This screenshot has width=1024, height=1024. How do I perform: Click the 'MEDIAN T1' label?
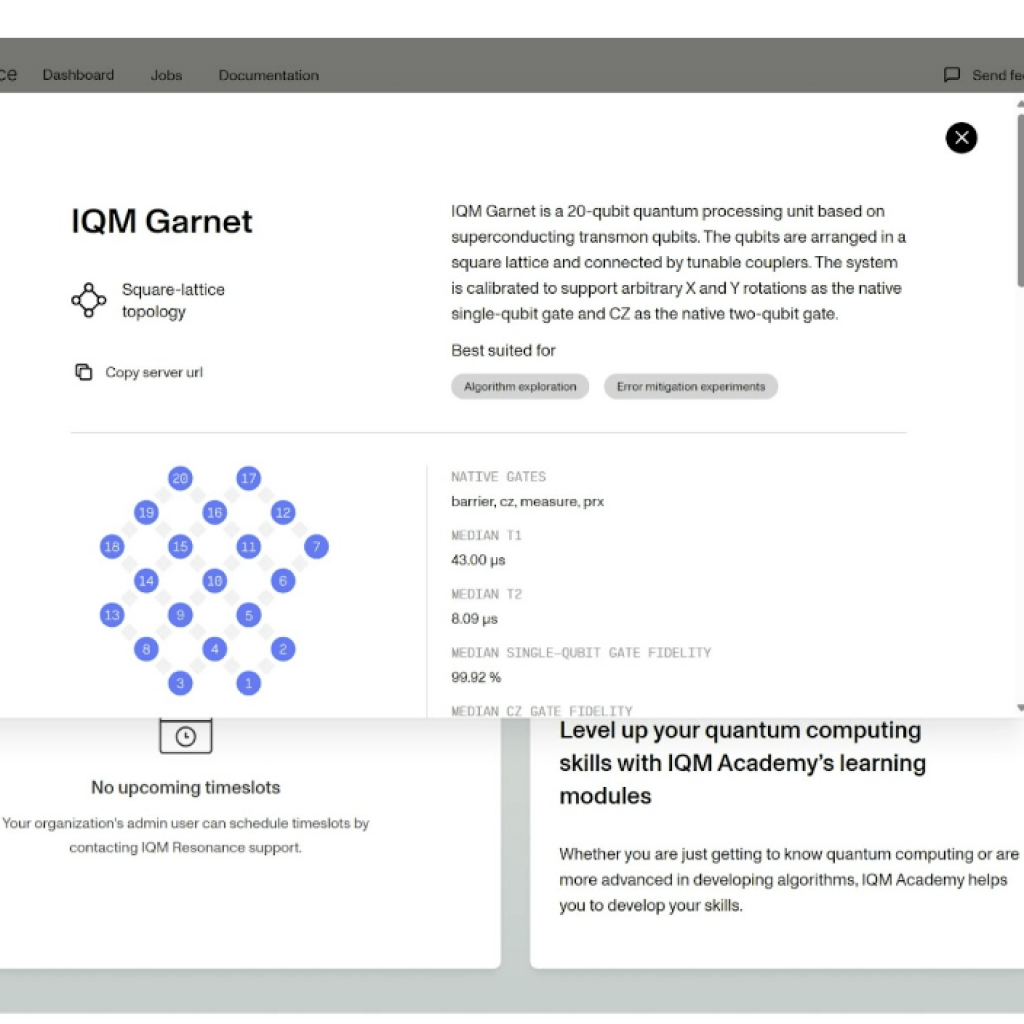(x=486, y=536)
